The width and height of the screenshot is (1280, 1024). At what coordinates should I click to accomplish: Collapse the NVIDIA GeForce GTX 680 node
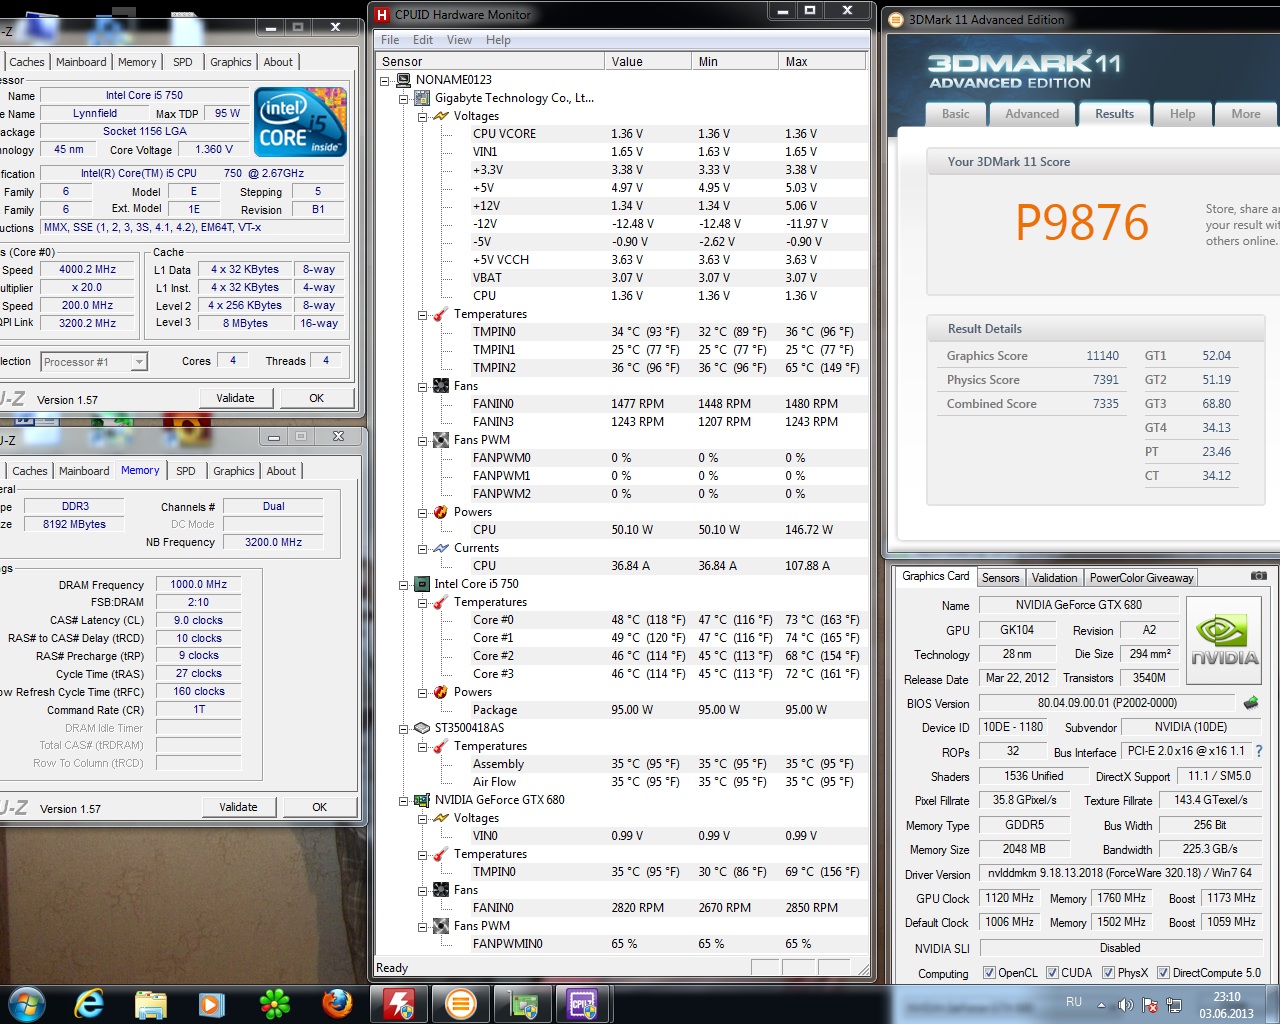tap(404, 800)
